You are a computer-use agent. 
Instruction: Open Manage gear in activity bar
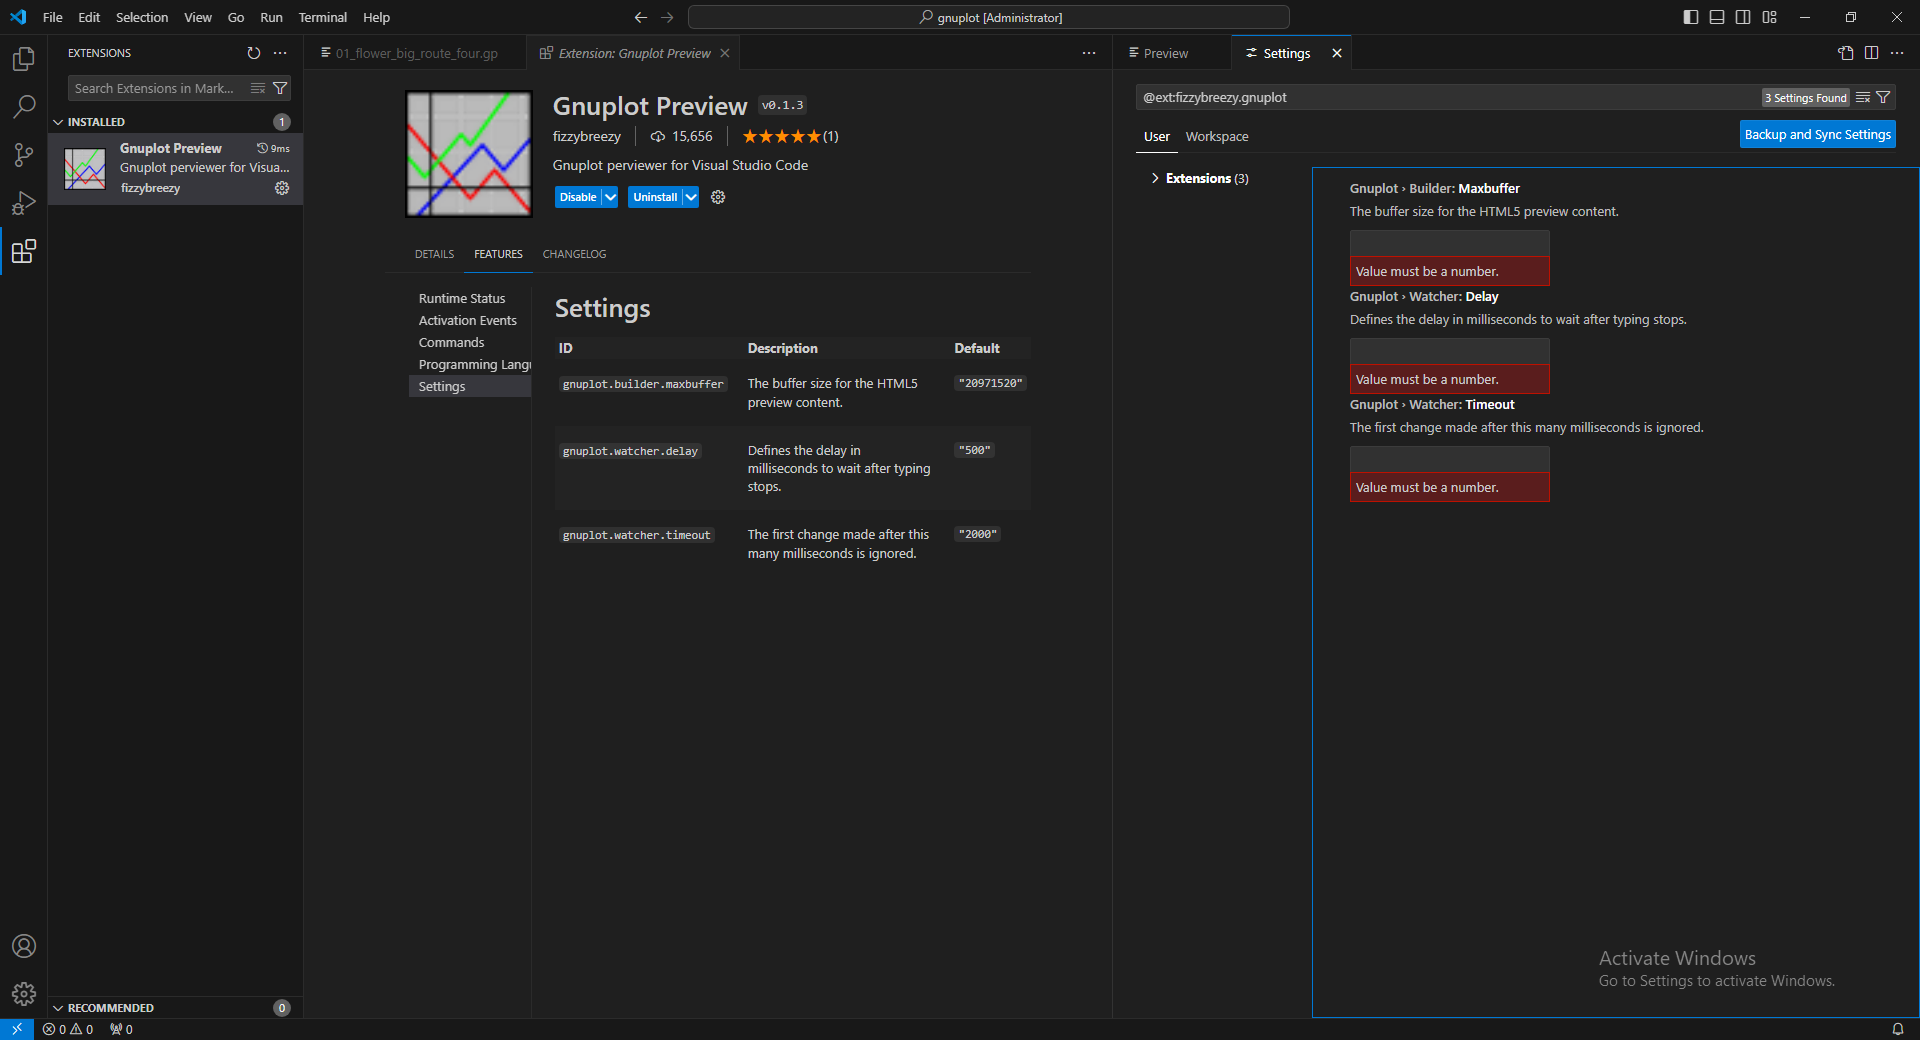point(24,994)
